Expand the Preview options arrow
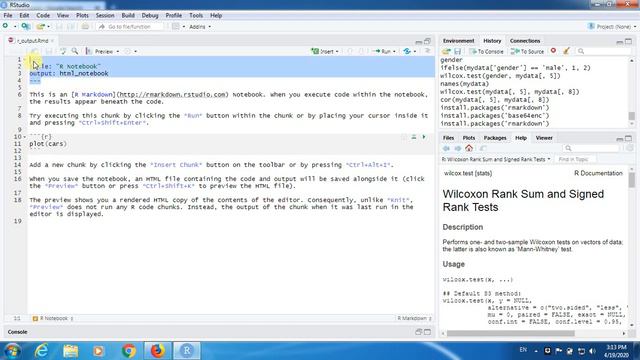 (x=118, y=52)
